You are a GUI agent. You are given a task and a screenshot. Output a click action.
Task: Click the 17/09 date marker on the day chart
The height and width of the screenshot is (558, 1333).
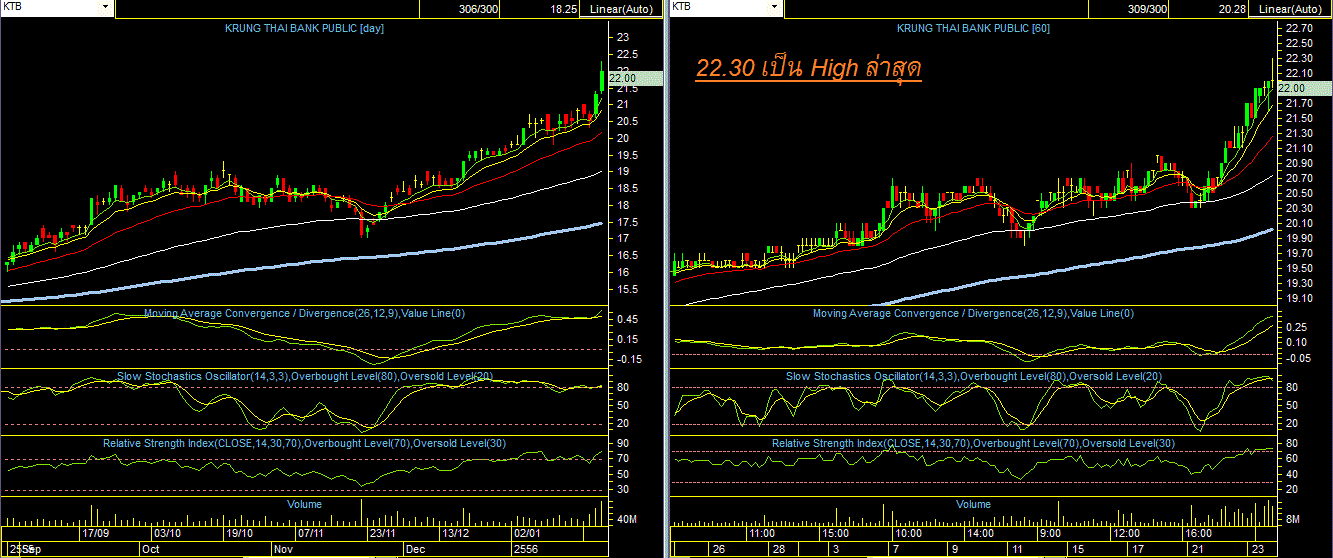point(96,535)
